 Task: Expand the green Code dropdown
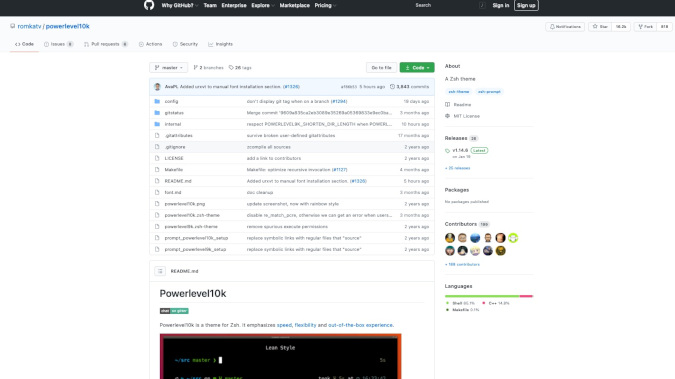point(417,68)
